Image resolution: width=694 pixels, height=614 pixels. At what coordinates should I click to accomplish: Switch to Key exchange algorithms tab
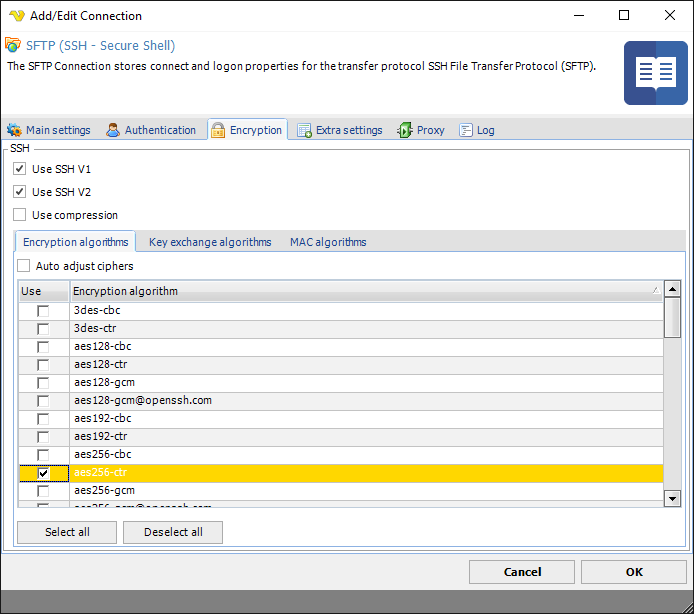tap(210, 242)
